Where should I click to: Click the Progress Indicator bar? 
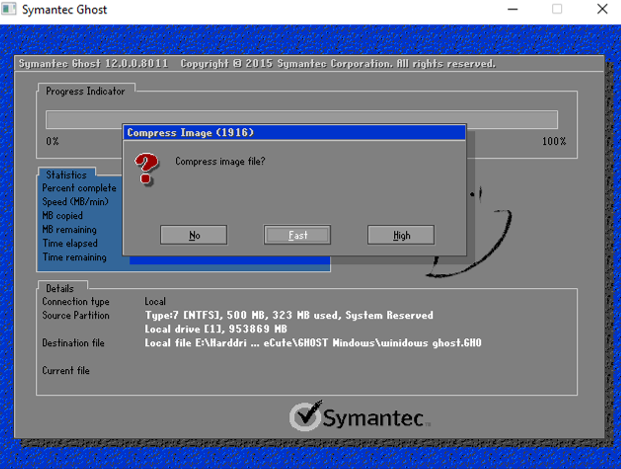click(x=301, y=120)
